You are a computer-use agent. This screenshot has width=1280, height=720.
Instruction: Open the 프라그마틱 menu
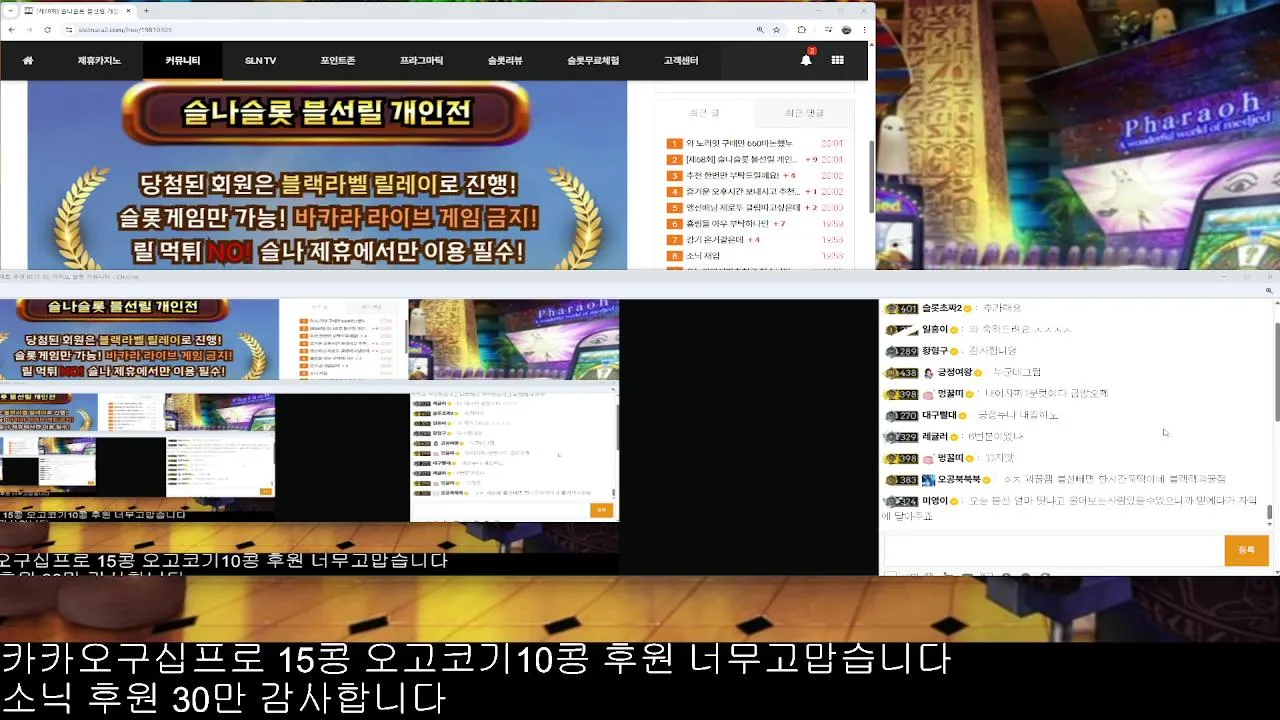tap(421, 61)
